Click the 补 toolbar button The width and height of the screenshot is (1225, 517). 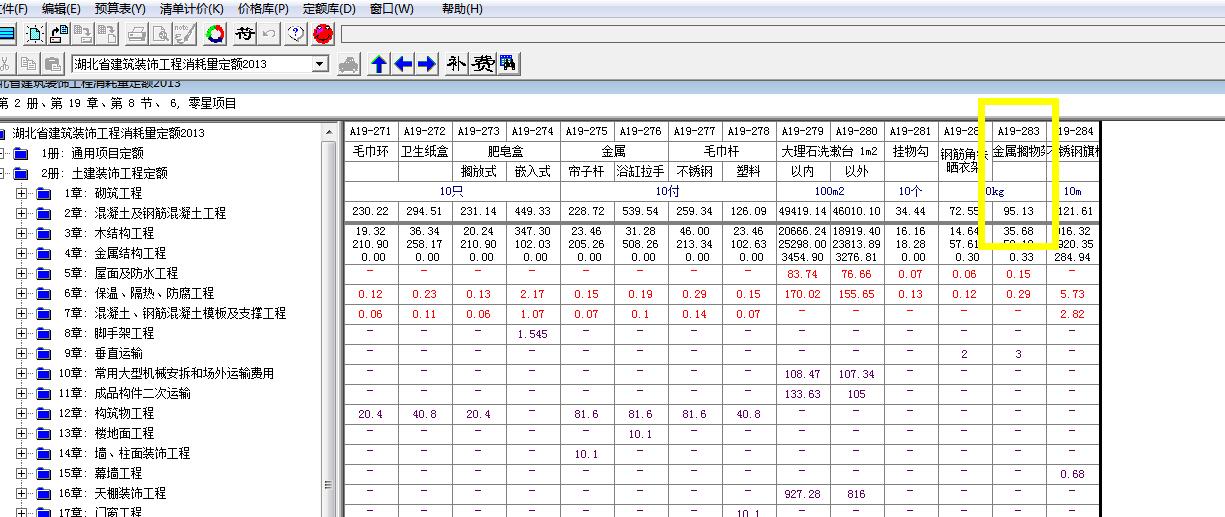pos(457,64)
